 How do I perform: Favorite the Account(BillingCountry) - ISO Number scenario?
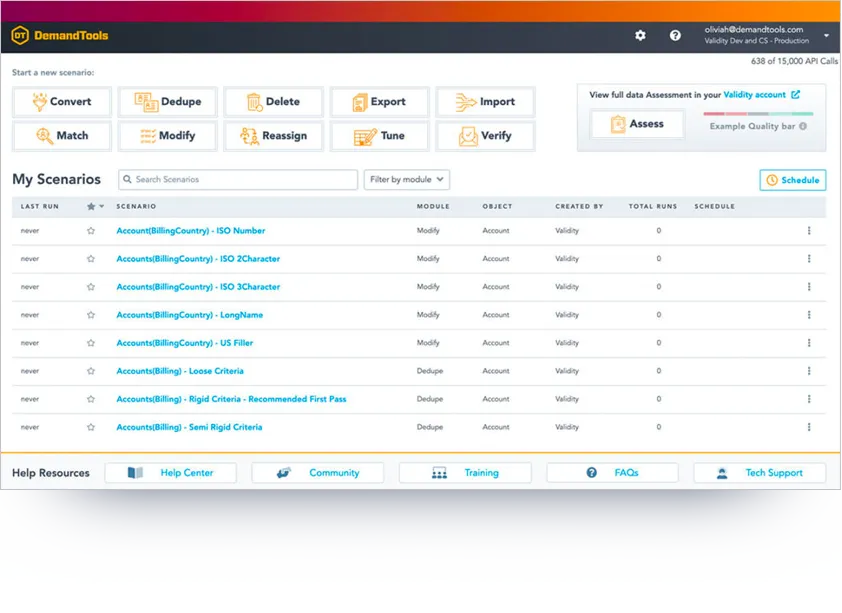click(91, 231)
